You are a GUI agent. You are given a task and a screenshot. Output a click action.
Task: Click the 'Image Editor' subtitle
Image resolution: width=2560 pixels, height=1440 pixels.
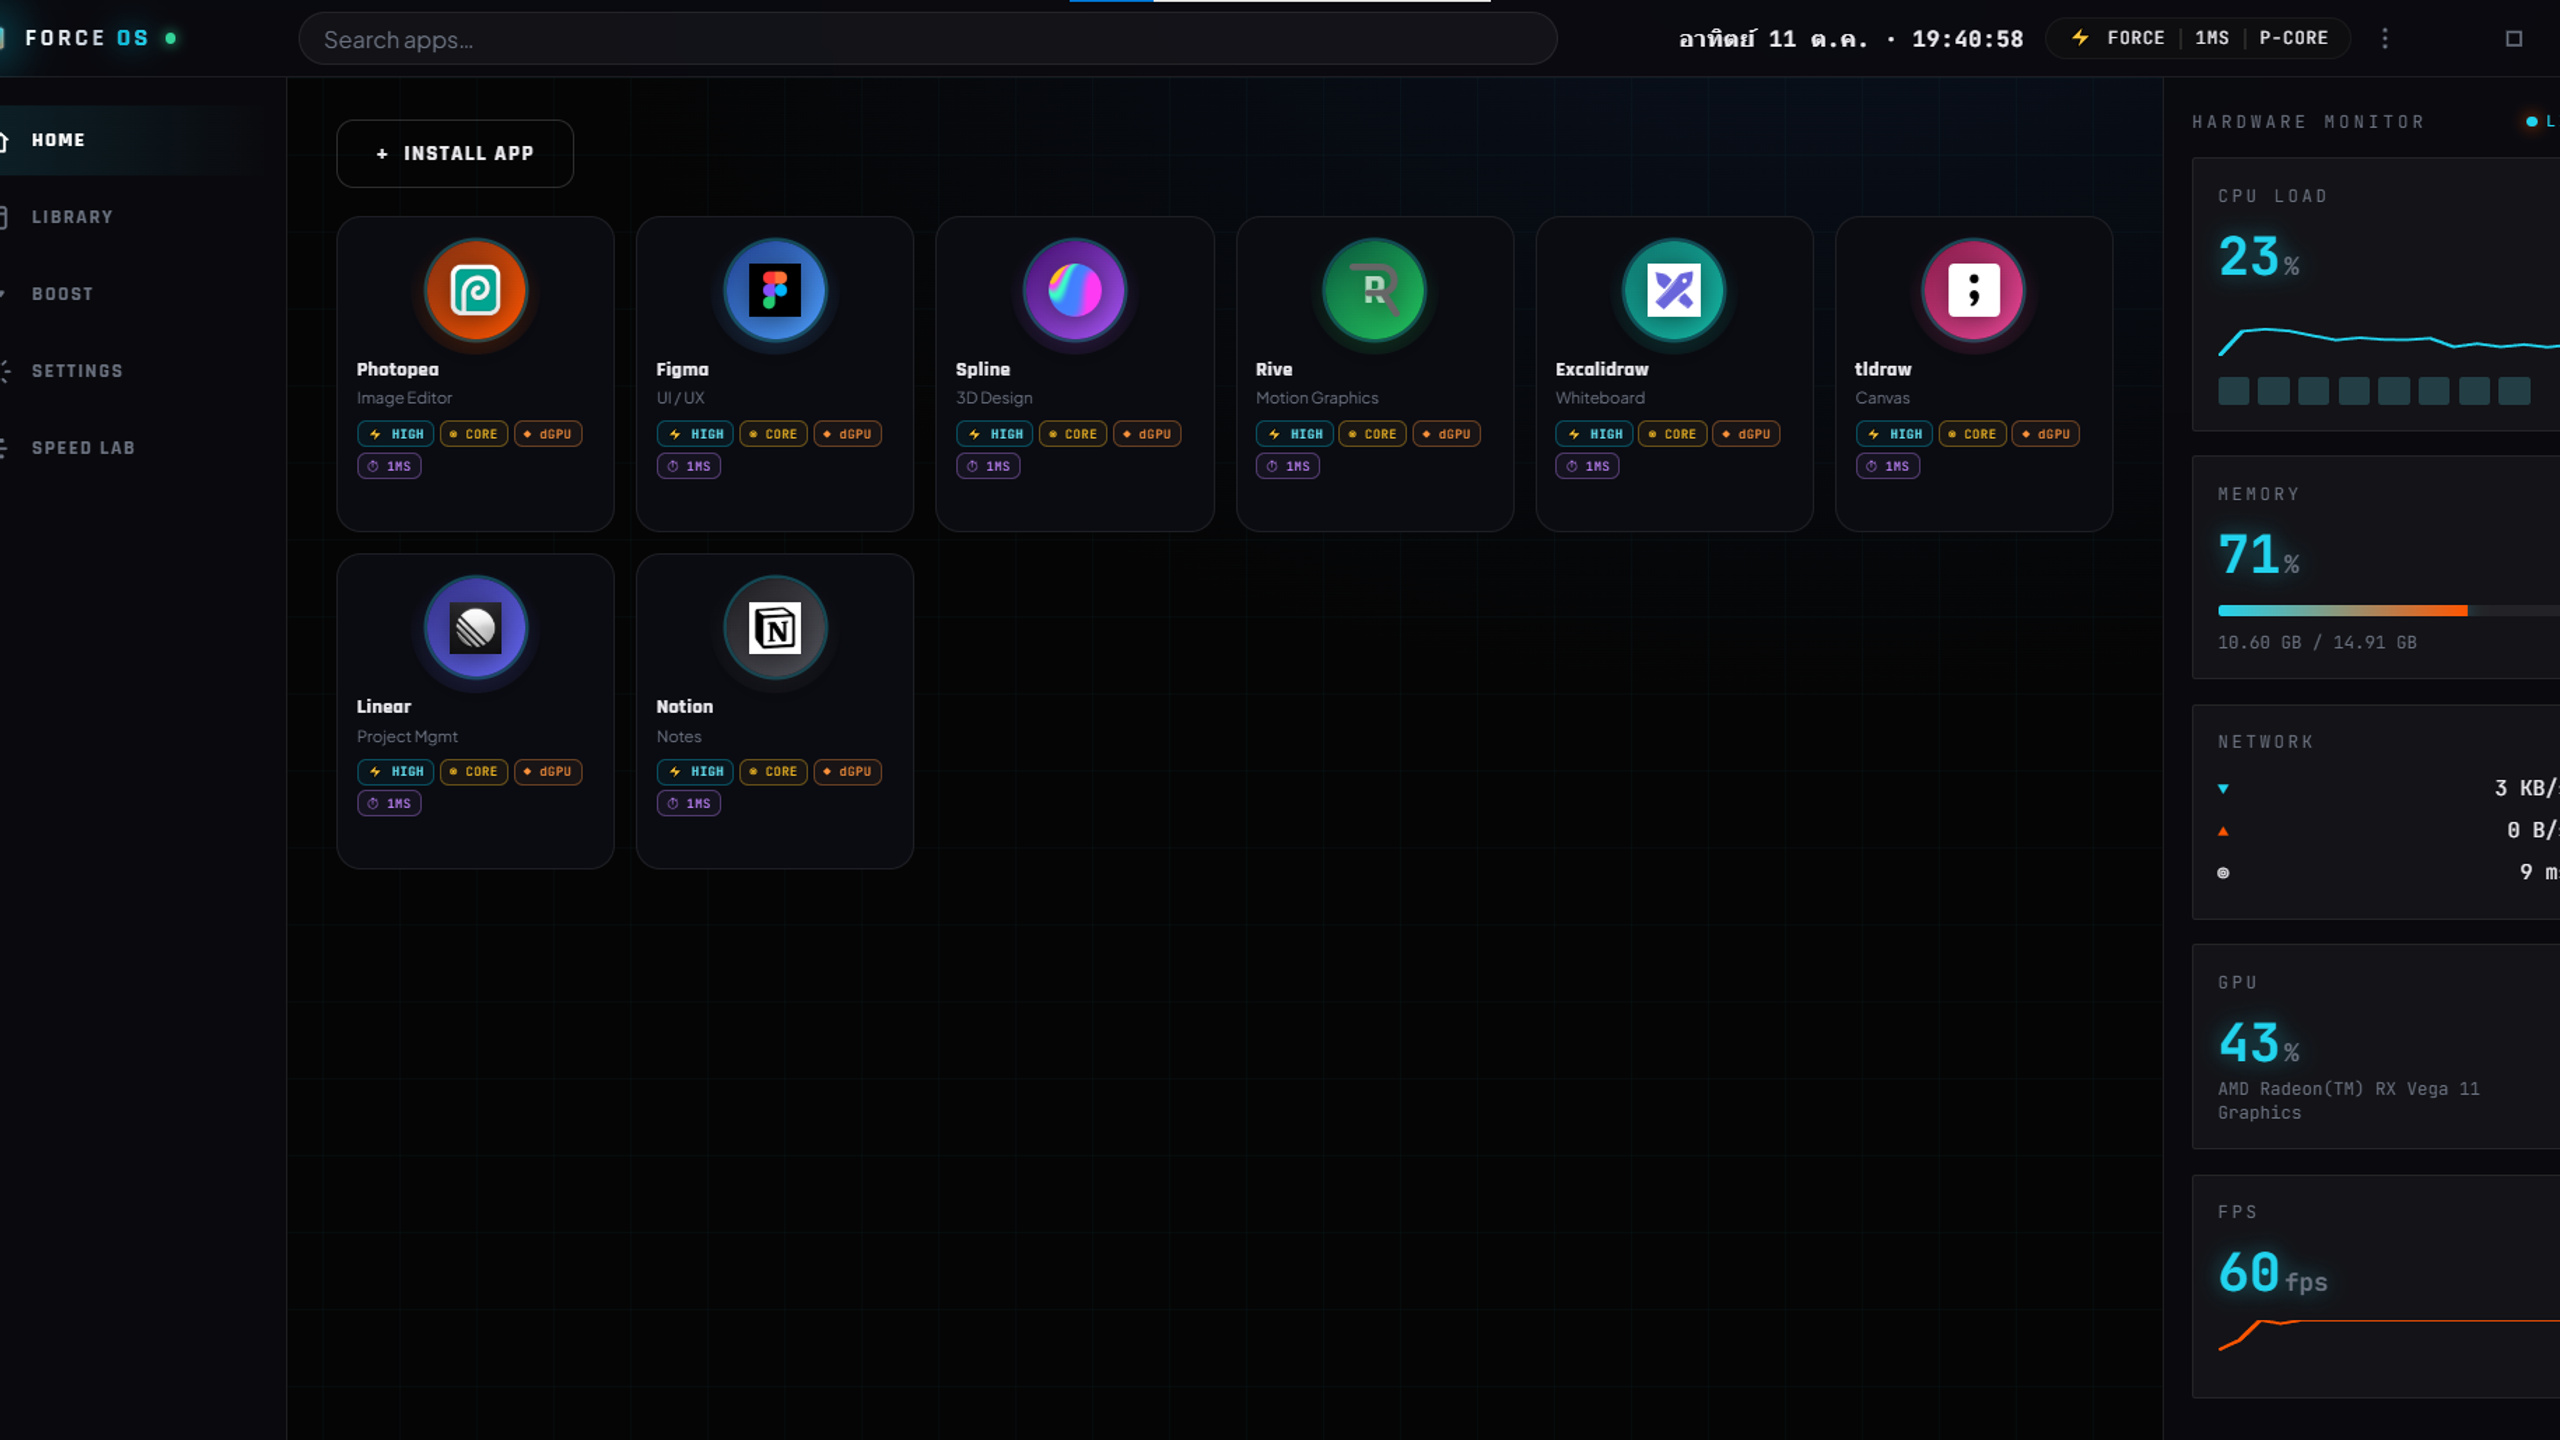point(404,398)
